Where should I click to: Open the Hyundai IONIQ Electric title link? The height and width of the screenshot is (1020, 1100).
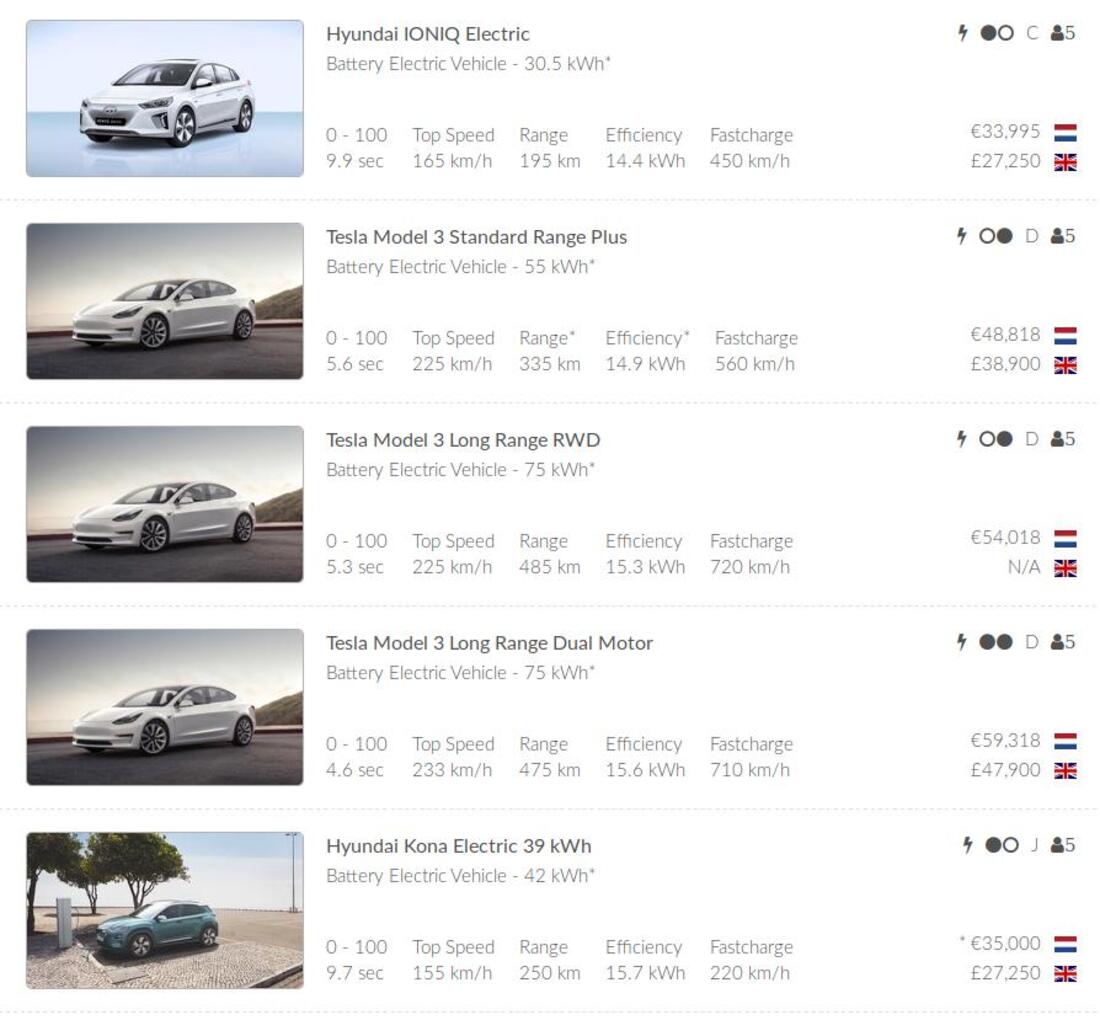coord(427,34)
